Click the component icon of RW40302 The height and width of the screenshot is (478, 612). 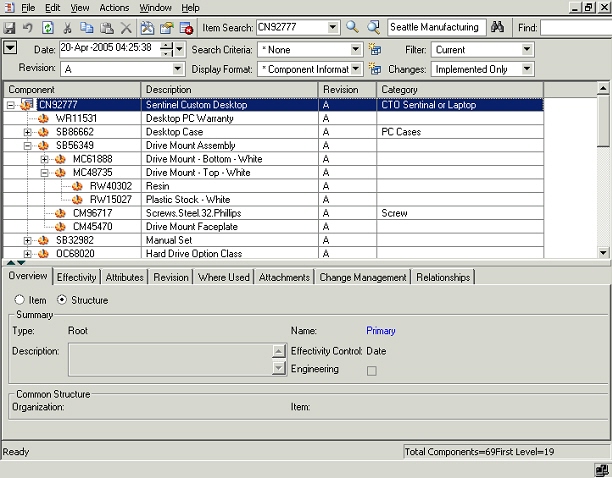[x=77, y=186]
